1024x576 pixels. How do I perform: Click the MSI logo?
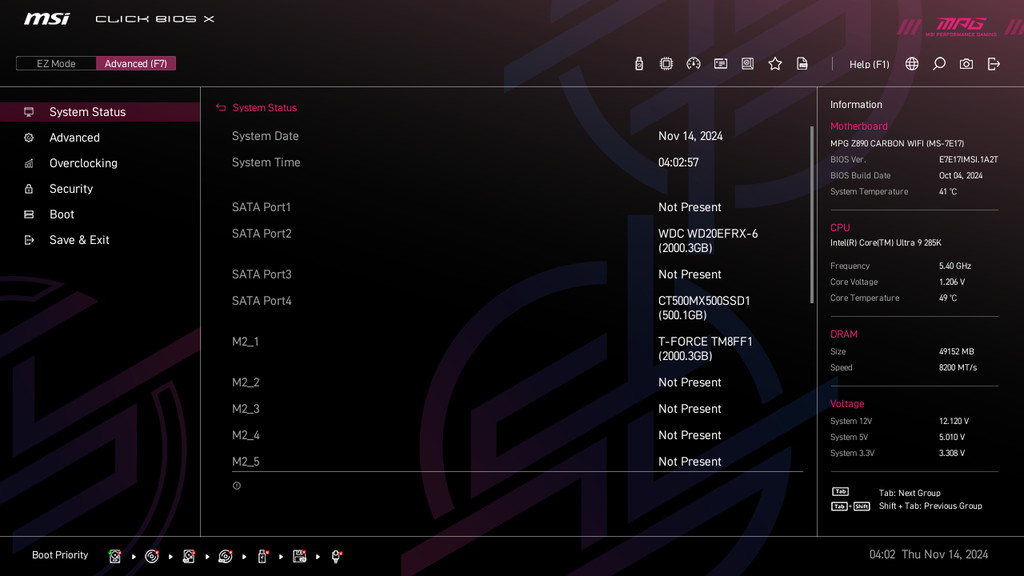[x=46, y=18]
